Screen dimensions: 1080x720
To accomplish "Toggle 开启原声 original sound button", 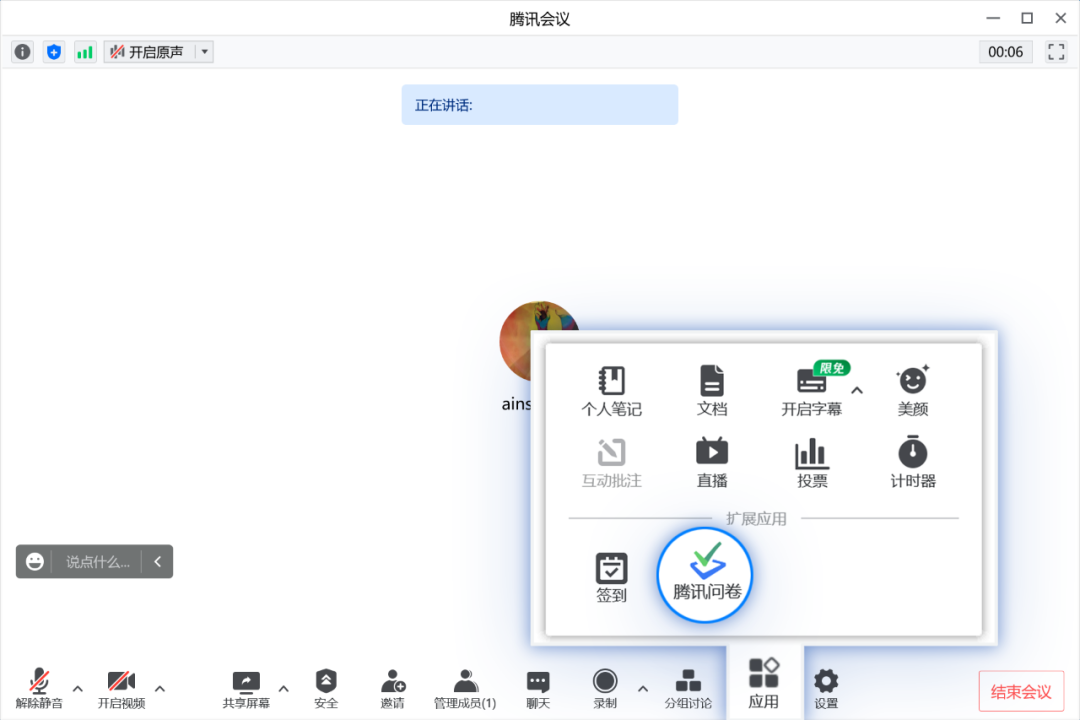I will pyautogui.click(x=149, y=52).
